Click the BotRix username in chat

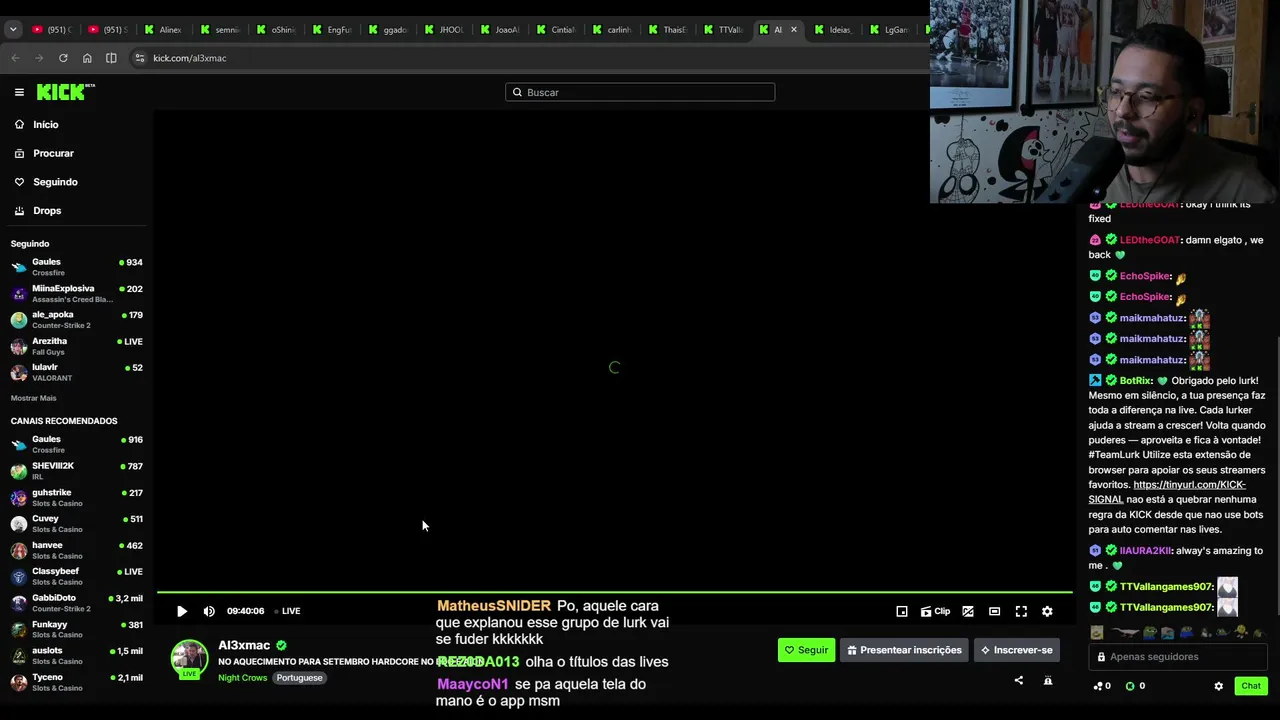[x=1136, y=381]
